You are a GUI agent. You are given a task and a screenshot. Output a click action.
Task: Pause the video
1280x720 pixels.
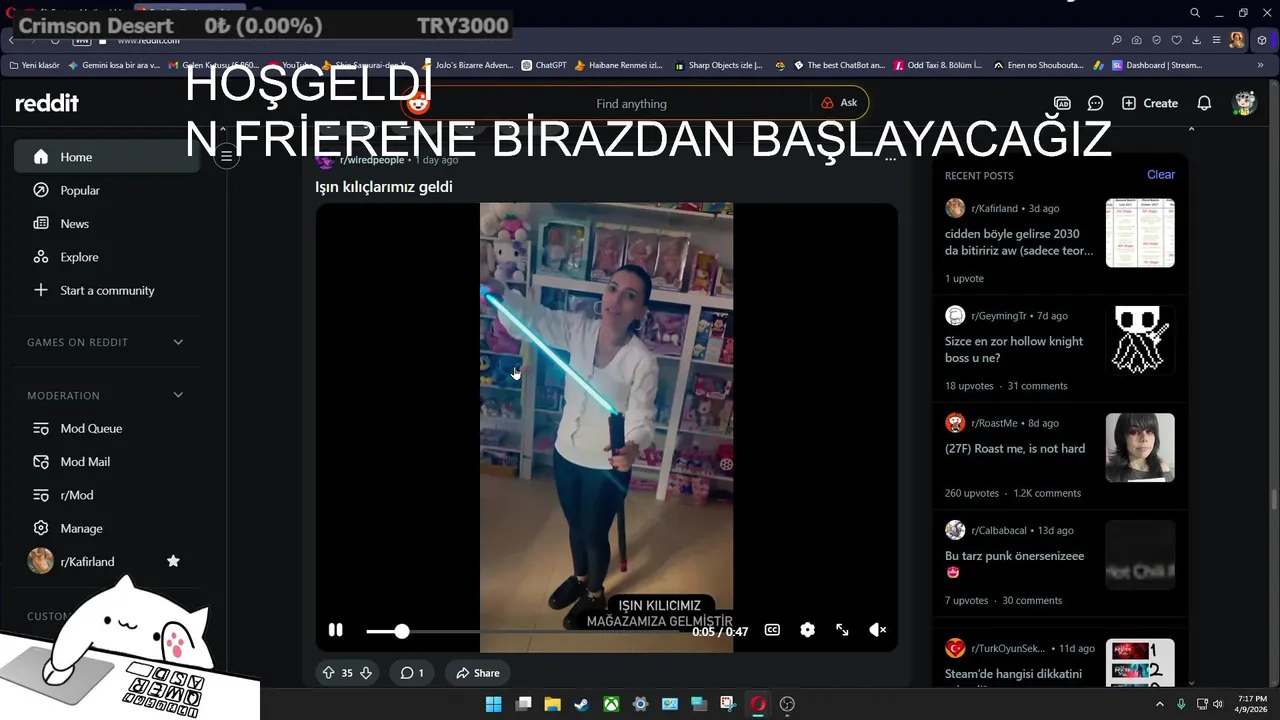336,630
